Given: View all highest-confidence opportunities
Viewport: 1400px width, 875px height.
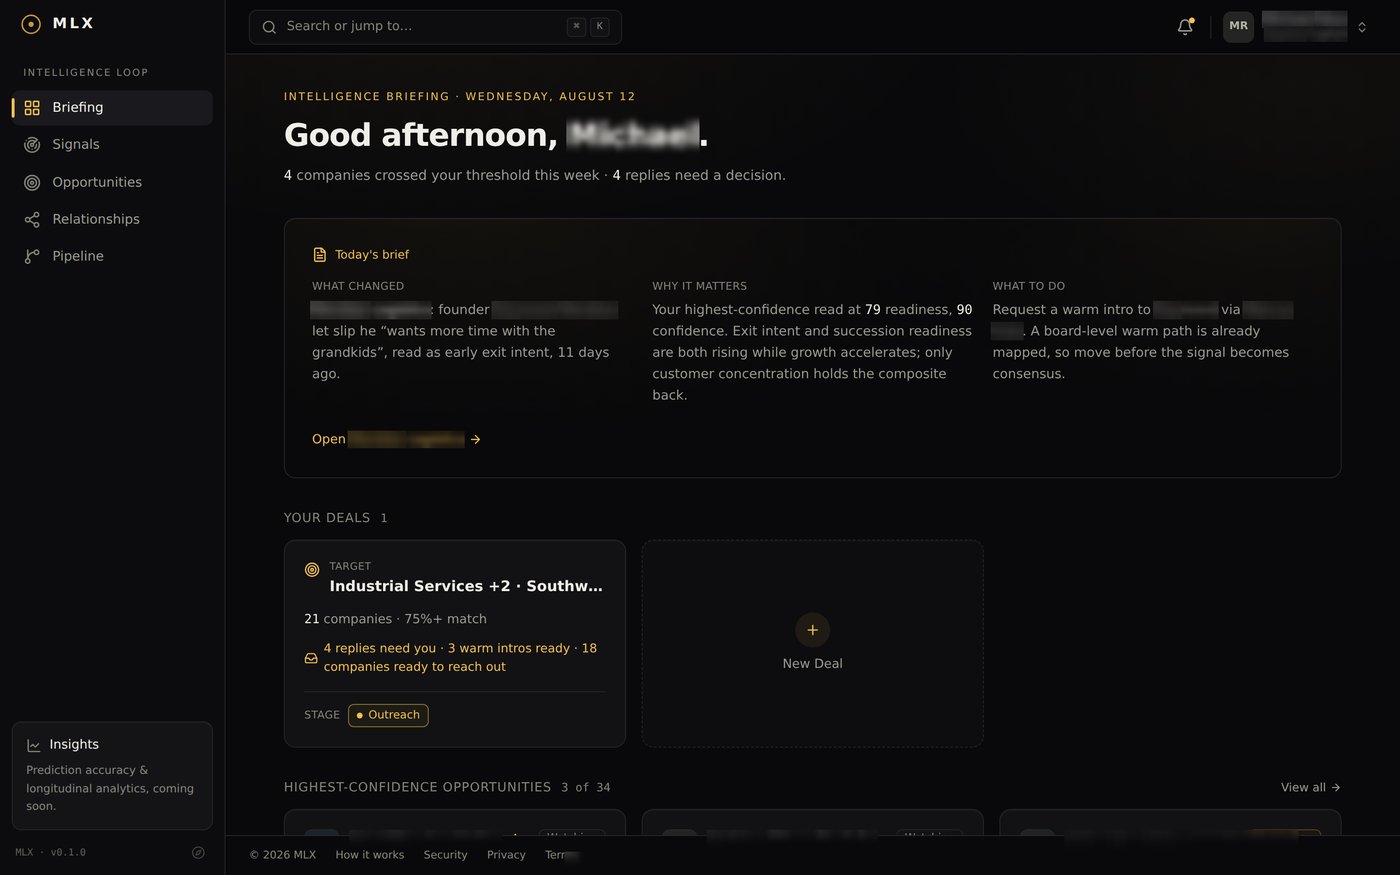Looking at the screenshot, I should coord(1310,788).
